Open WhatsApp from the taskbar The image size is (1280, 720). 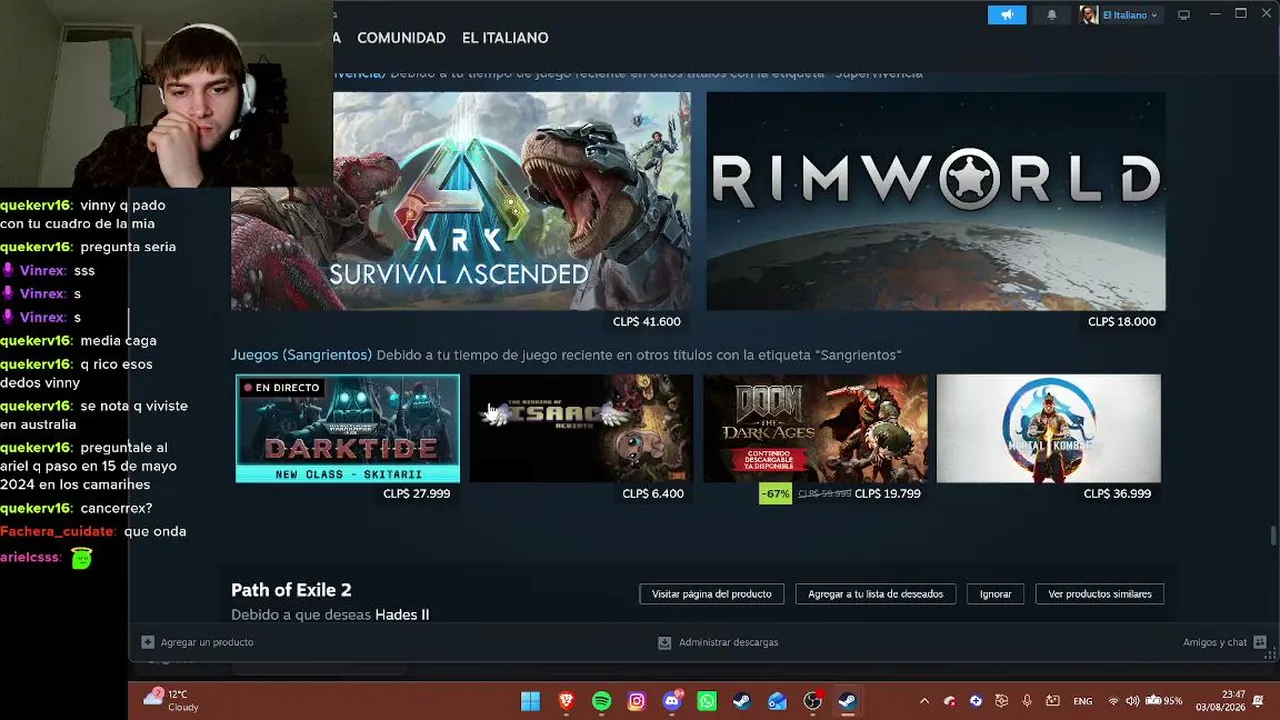pos(707,701)
